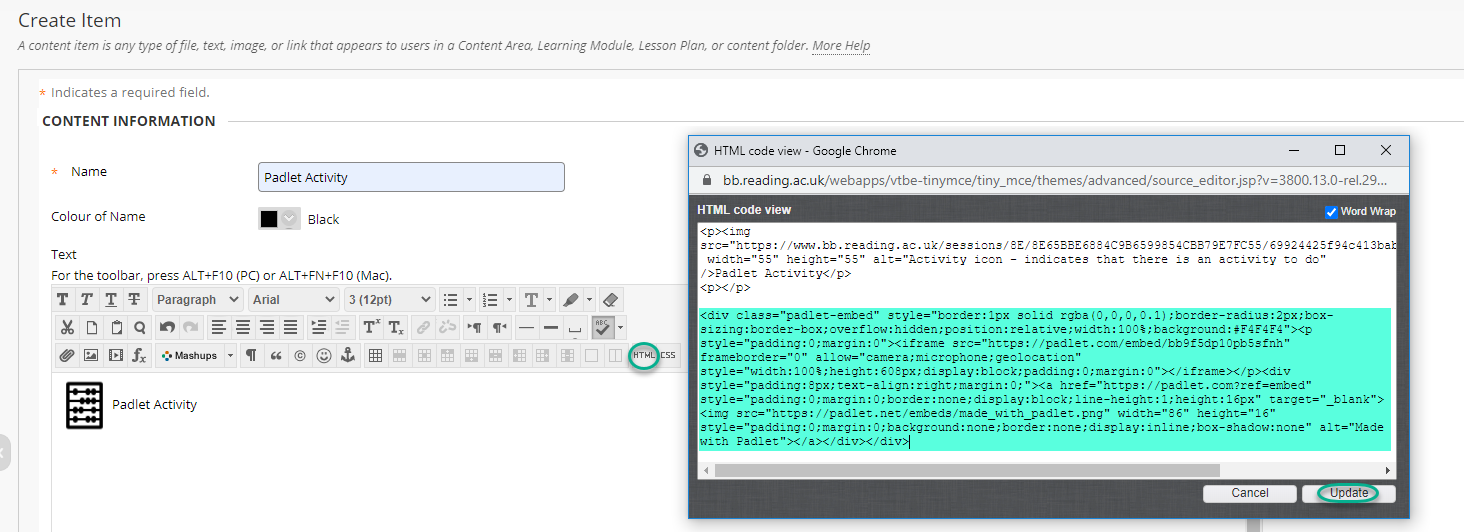Open HTML code view from toolbar
Image resolution: width=1464 pixels, height=532 pixels.
click(644, 355)
